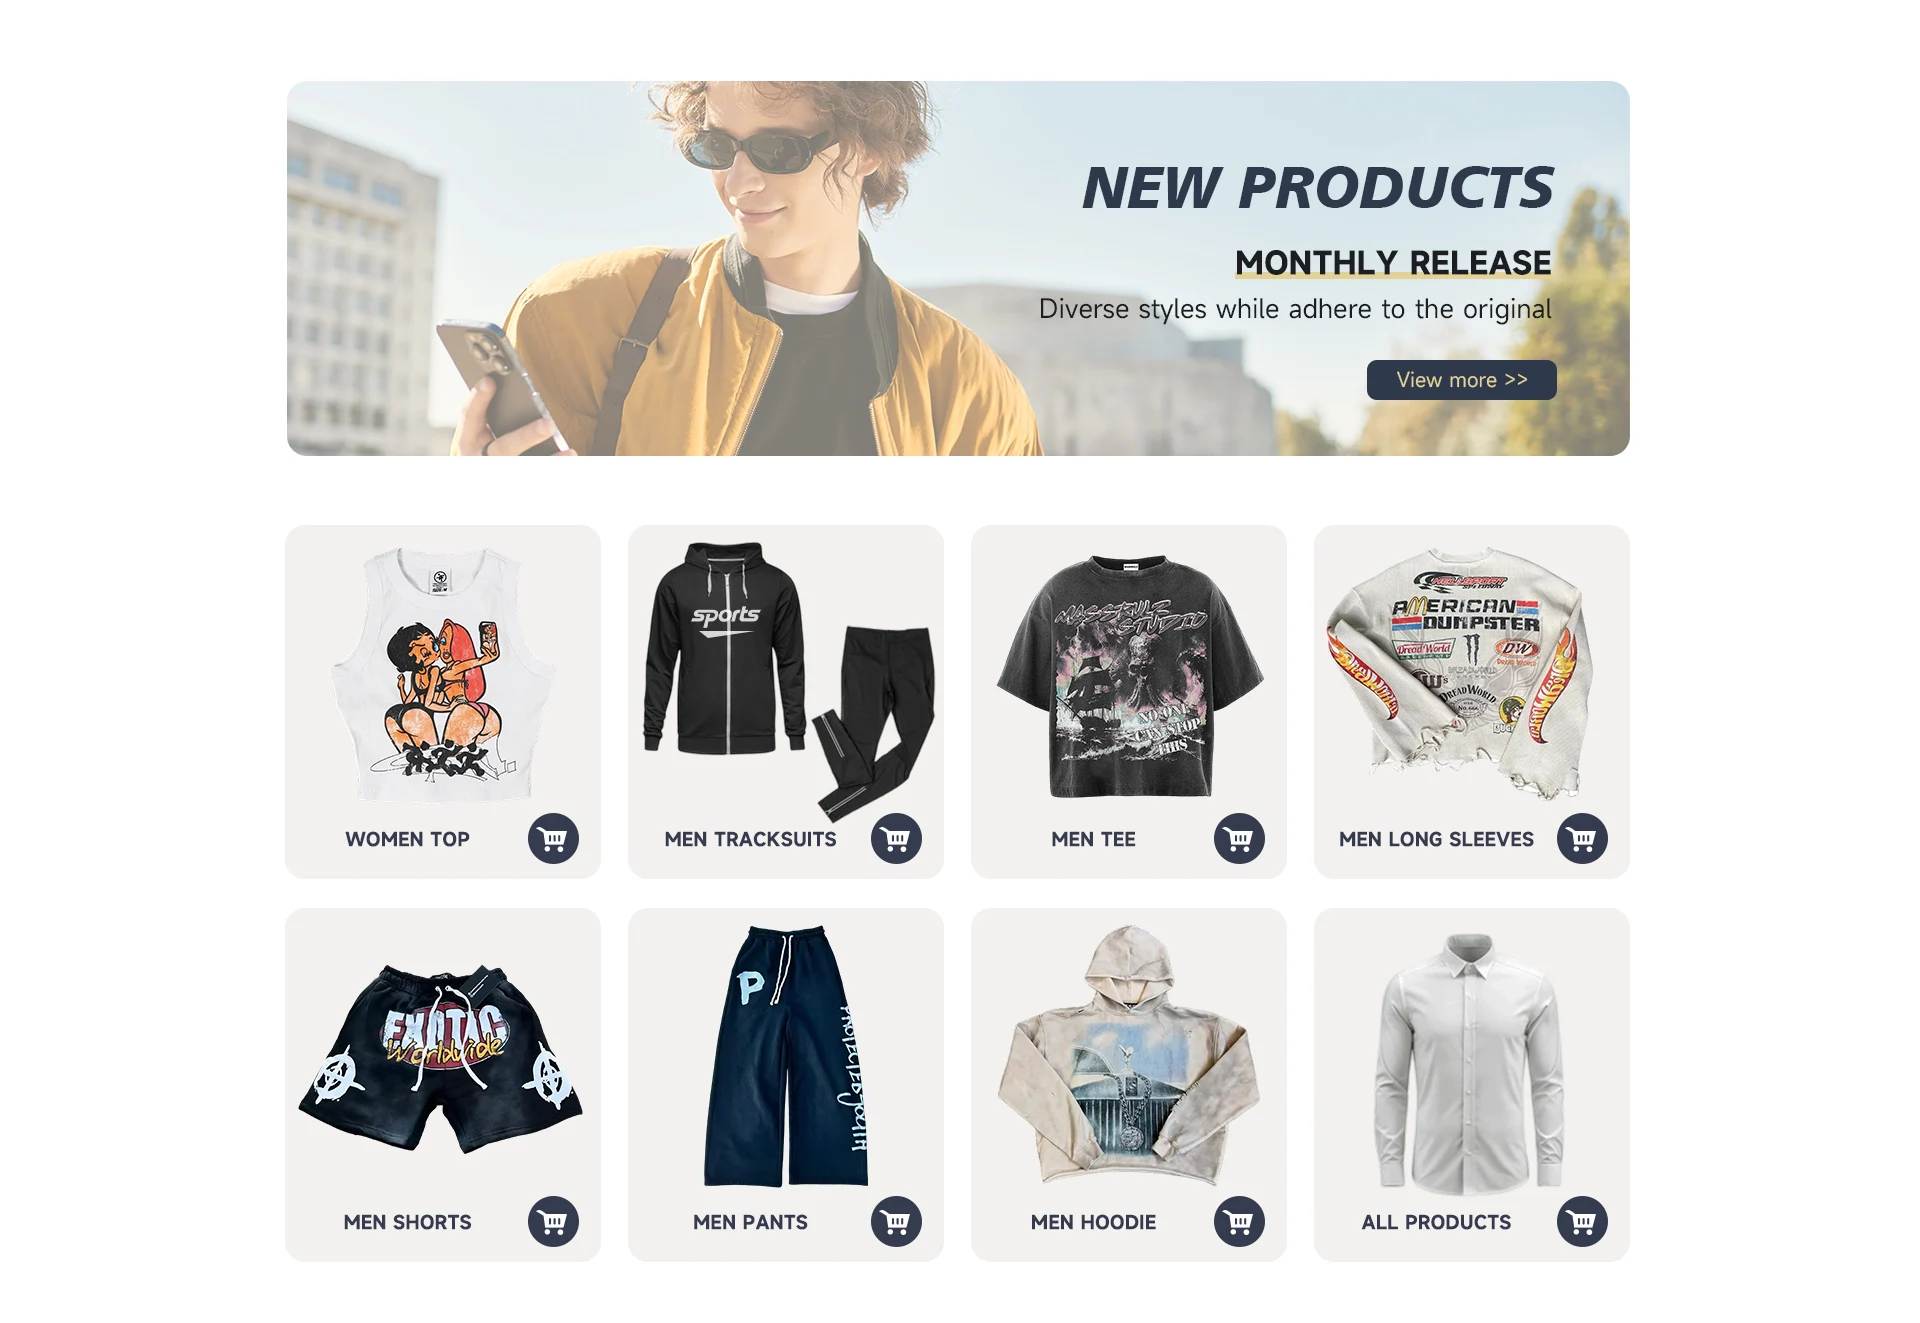Screen dimensions: 1920x1323
Task: Open the MEN TEE category label
Action: (1093, 839)
